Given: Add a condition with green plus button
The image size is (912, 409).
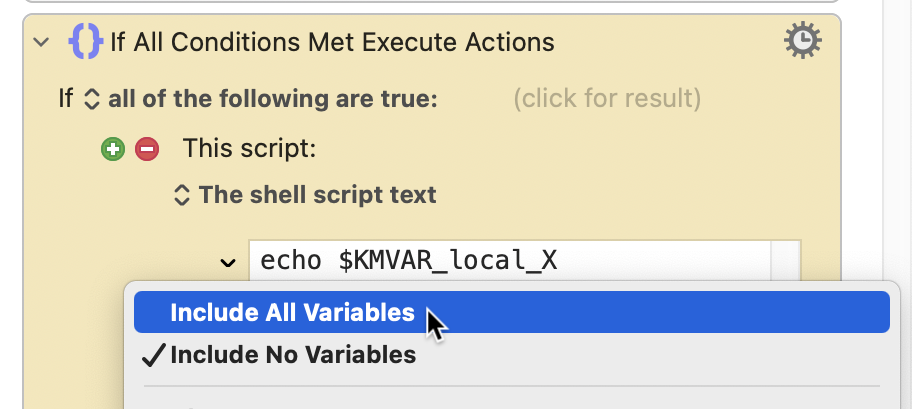Looking at the screenshot, I should (113, 150).
